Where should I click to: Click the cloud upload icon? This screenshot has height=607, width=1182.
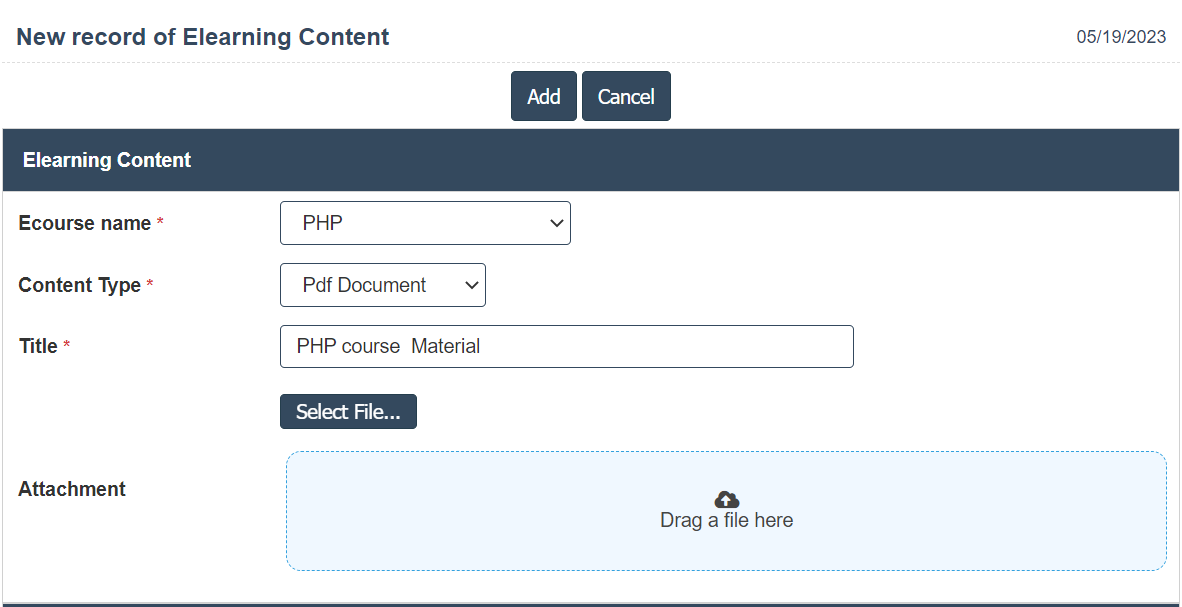click(727, 499)
